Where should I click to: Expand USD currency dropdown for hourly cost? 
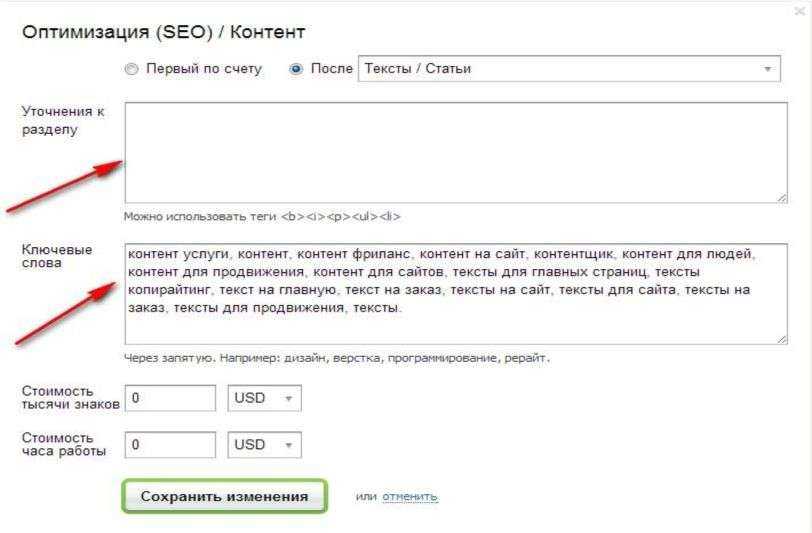(264, 445)
